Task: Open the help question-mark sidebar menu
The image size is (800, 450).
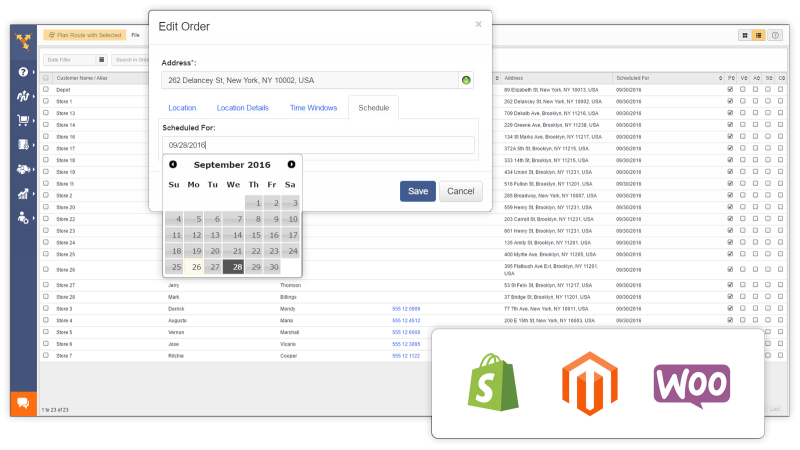Action: pos(23,72)
